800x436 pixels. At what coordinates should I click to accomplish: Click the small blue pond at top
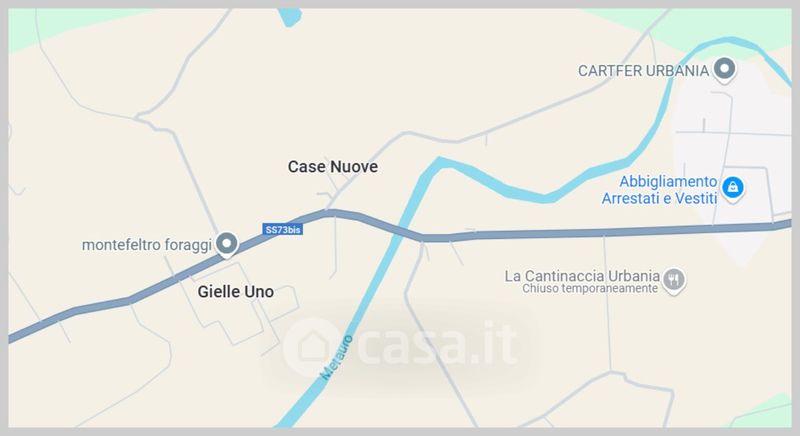[x=290, y=17]
